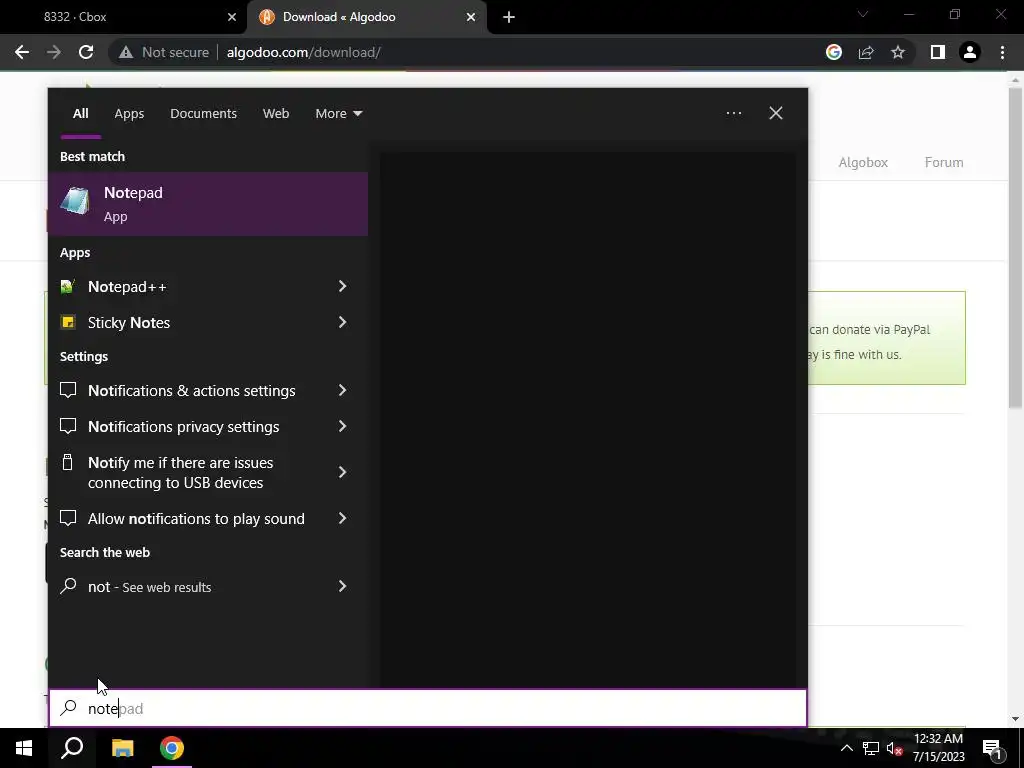This screenshot has height=768, width=1024.
Task: Expand Sticky Notes result arrow
Action: click(342, 322)
